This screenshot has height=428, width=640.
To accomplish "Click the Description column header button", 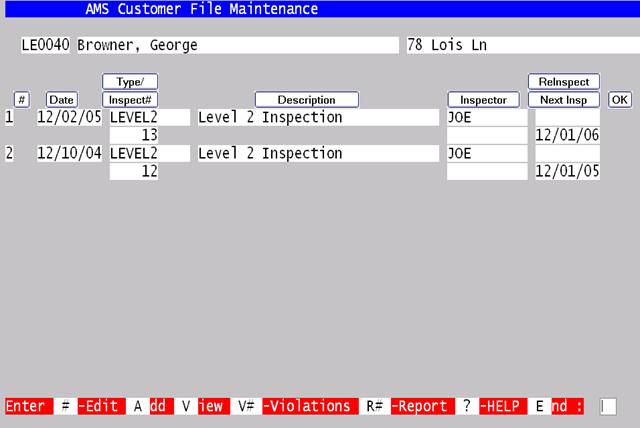I will coord(306,100).
